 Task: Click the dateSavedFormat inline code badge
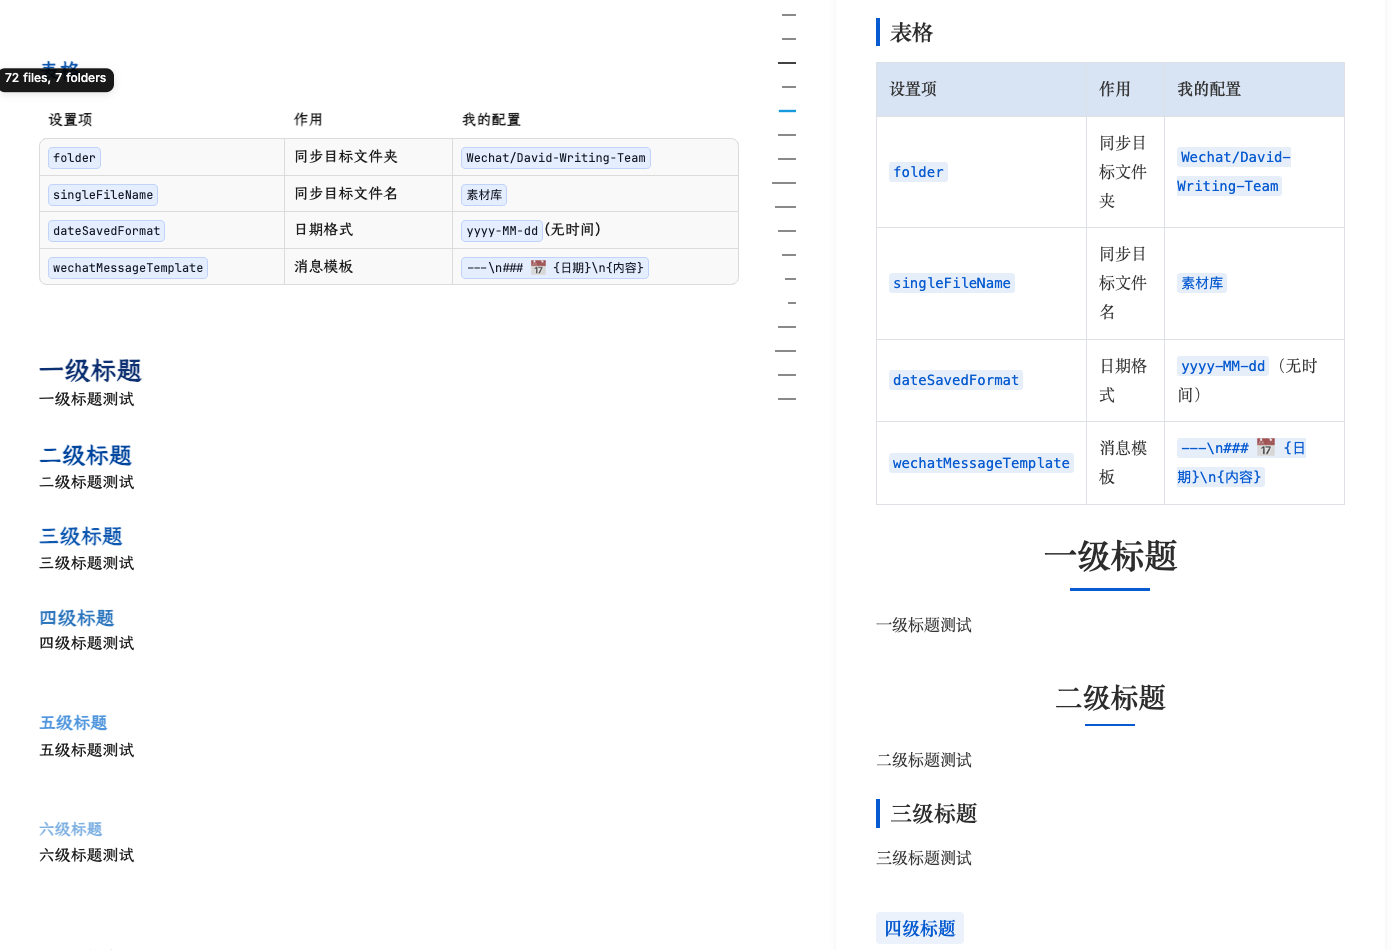tap(106, 230)
